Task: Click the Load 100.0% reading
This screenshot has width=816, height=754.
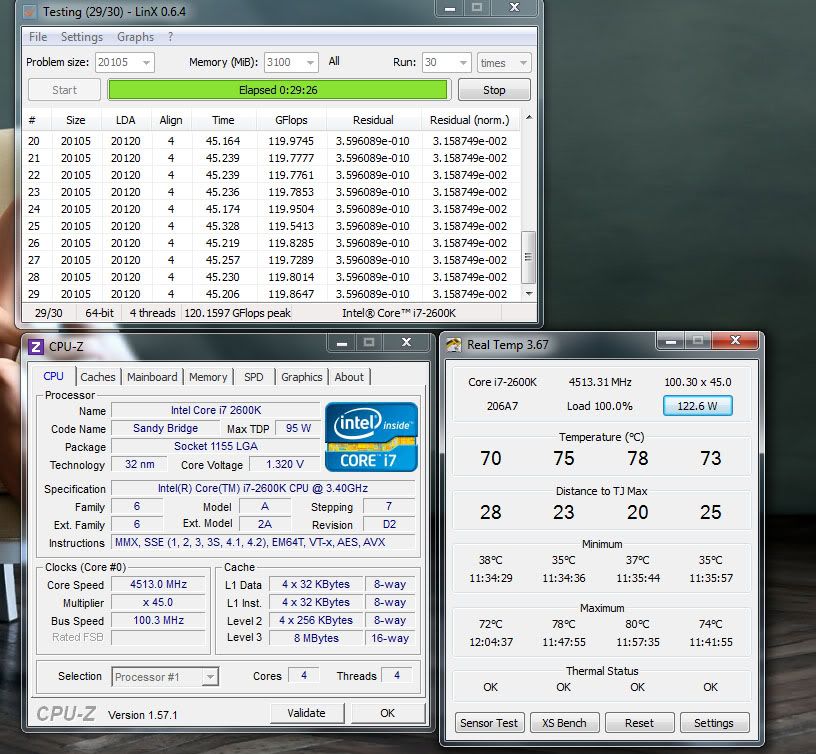Action: pos(600,406)
